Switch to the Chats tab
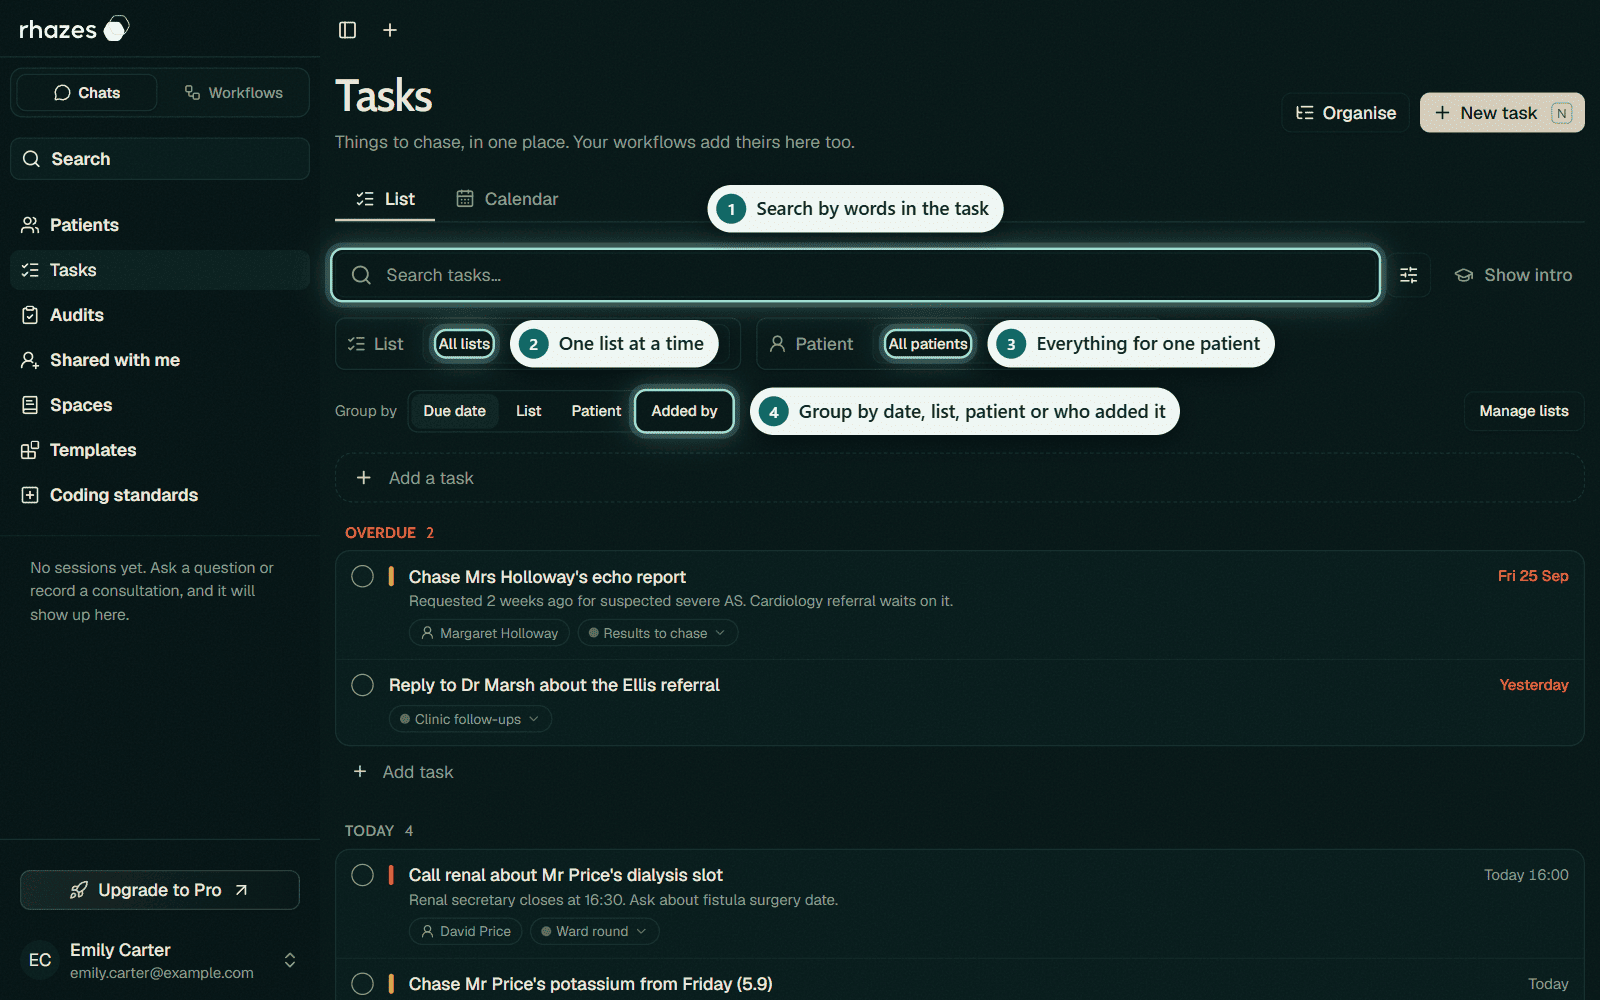 (87, 93)
